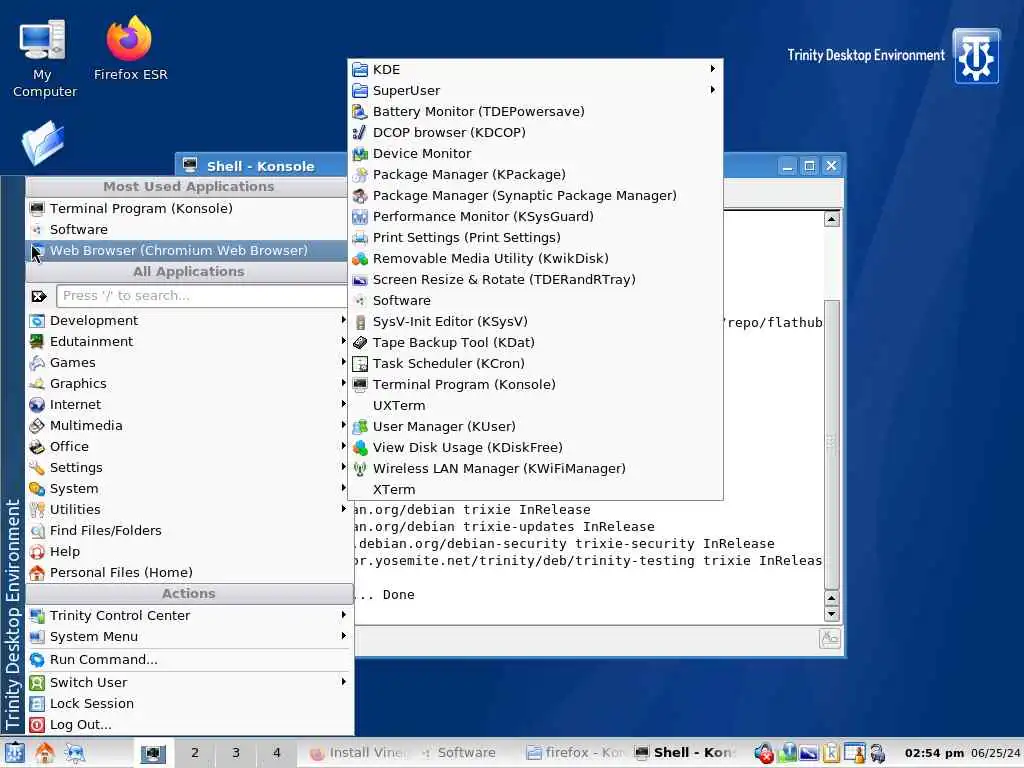Click the clear search icon beside search field
Viewport: 1024px width, 768px height.
tap(39, 296)
